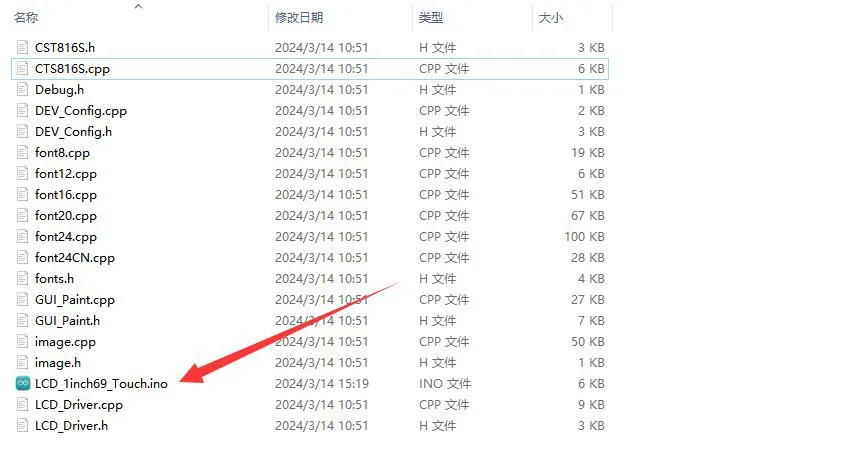Viewport: 842px width, 469px height.
Task: Click the 2 KB size of DEV_Config.cpp
Action: pyautogui.click(x=591, y=111)
